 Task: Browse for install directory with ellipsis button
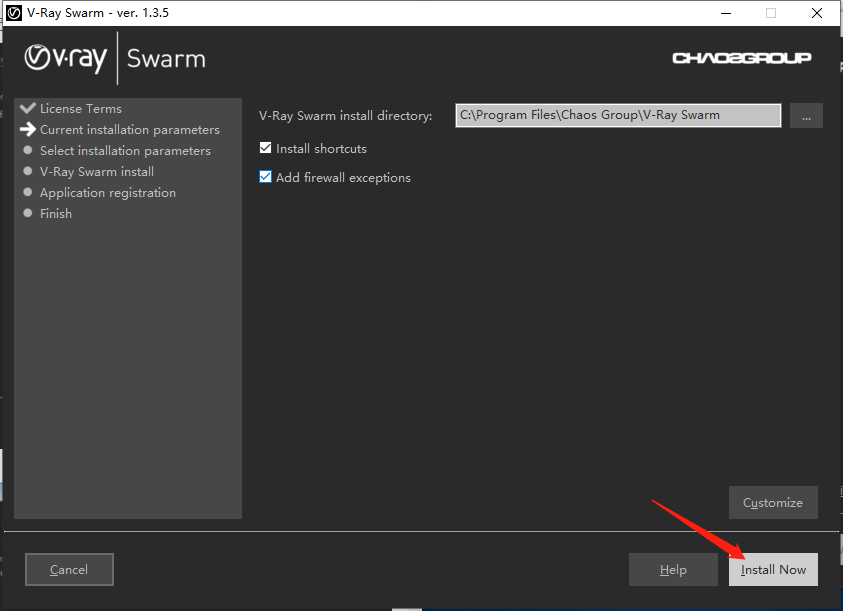point(806,116)
